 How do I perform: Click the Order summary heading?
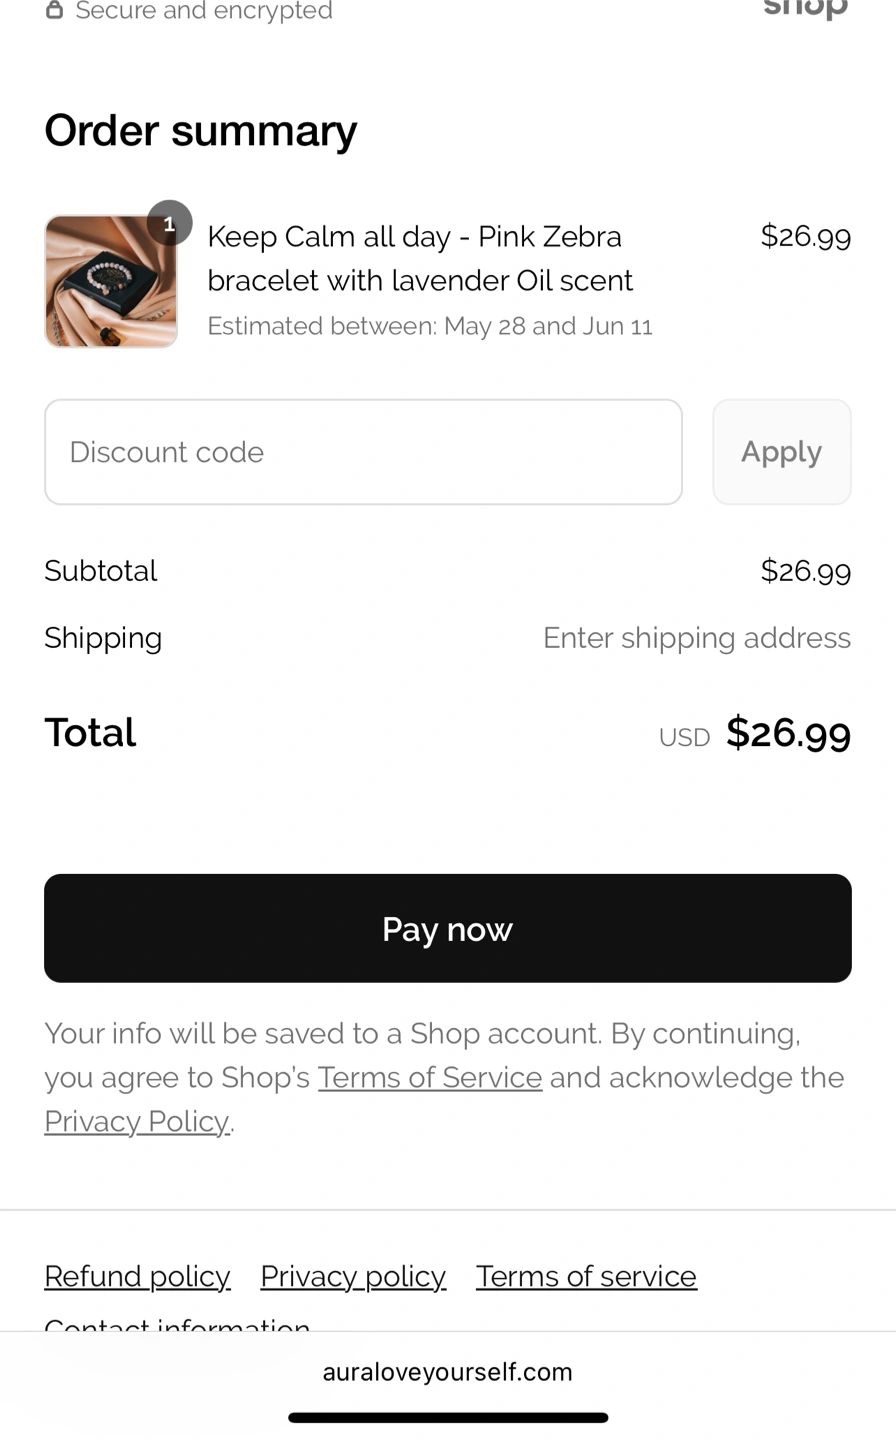coord(200,131)
